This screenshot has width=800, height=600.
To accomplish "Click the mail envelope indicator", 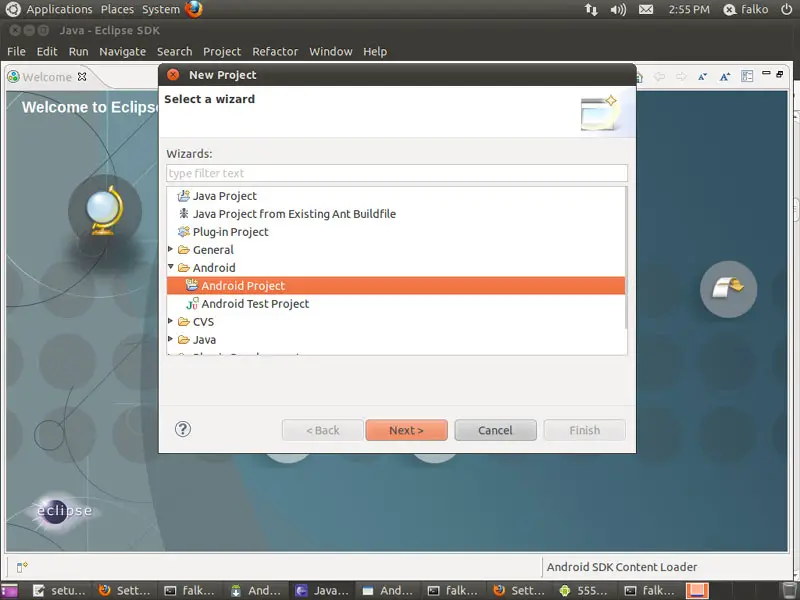I will pyautogui.click(x=646, y=9).
